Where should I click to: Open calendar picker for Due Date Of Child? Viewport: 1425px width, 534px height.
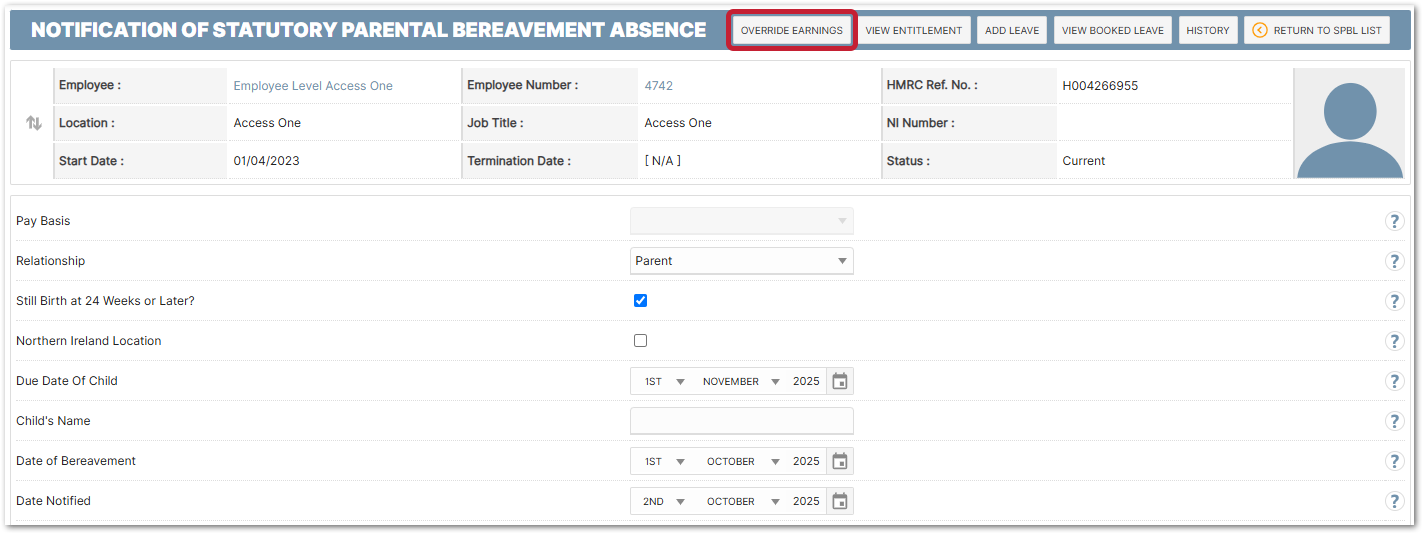tap(840, 381)
